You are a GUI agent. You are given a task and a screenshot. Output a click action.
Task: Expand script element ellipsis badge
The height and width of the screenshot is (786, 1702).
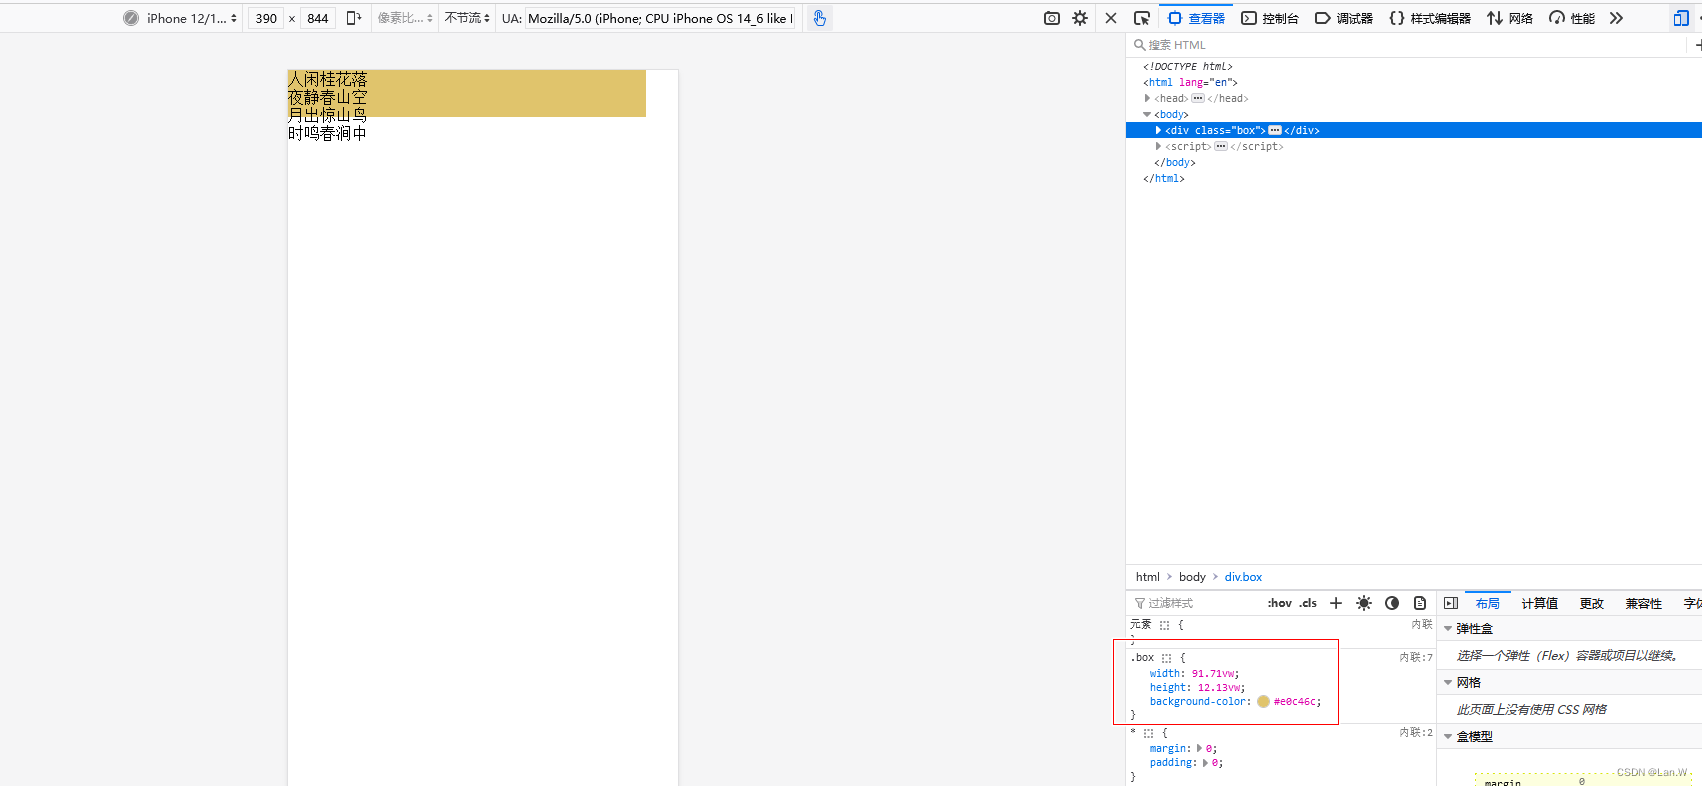coord(1221,146)
